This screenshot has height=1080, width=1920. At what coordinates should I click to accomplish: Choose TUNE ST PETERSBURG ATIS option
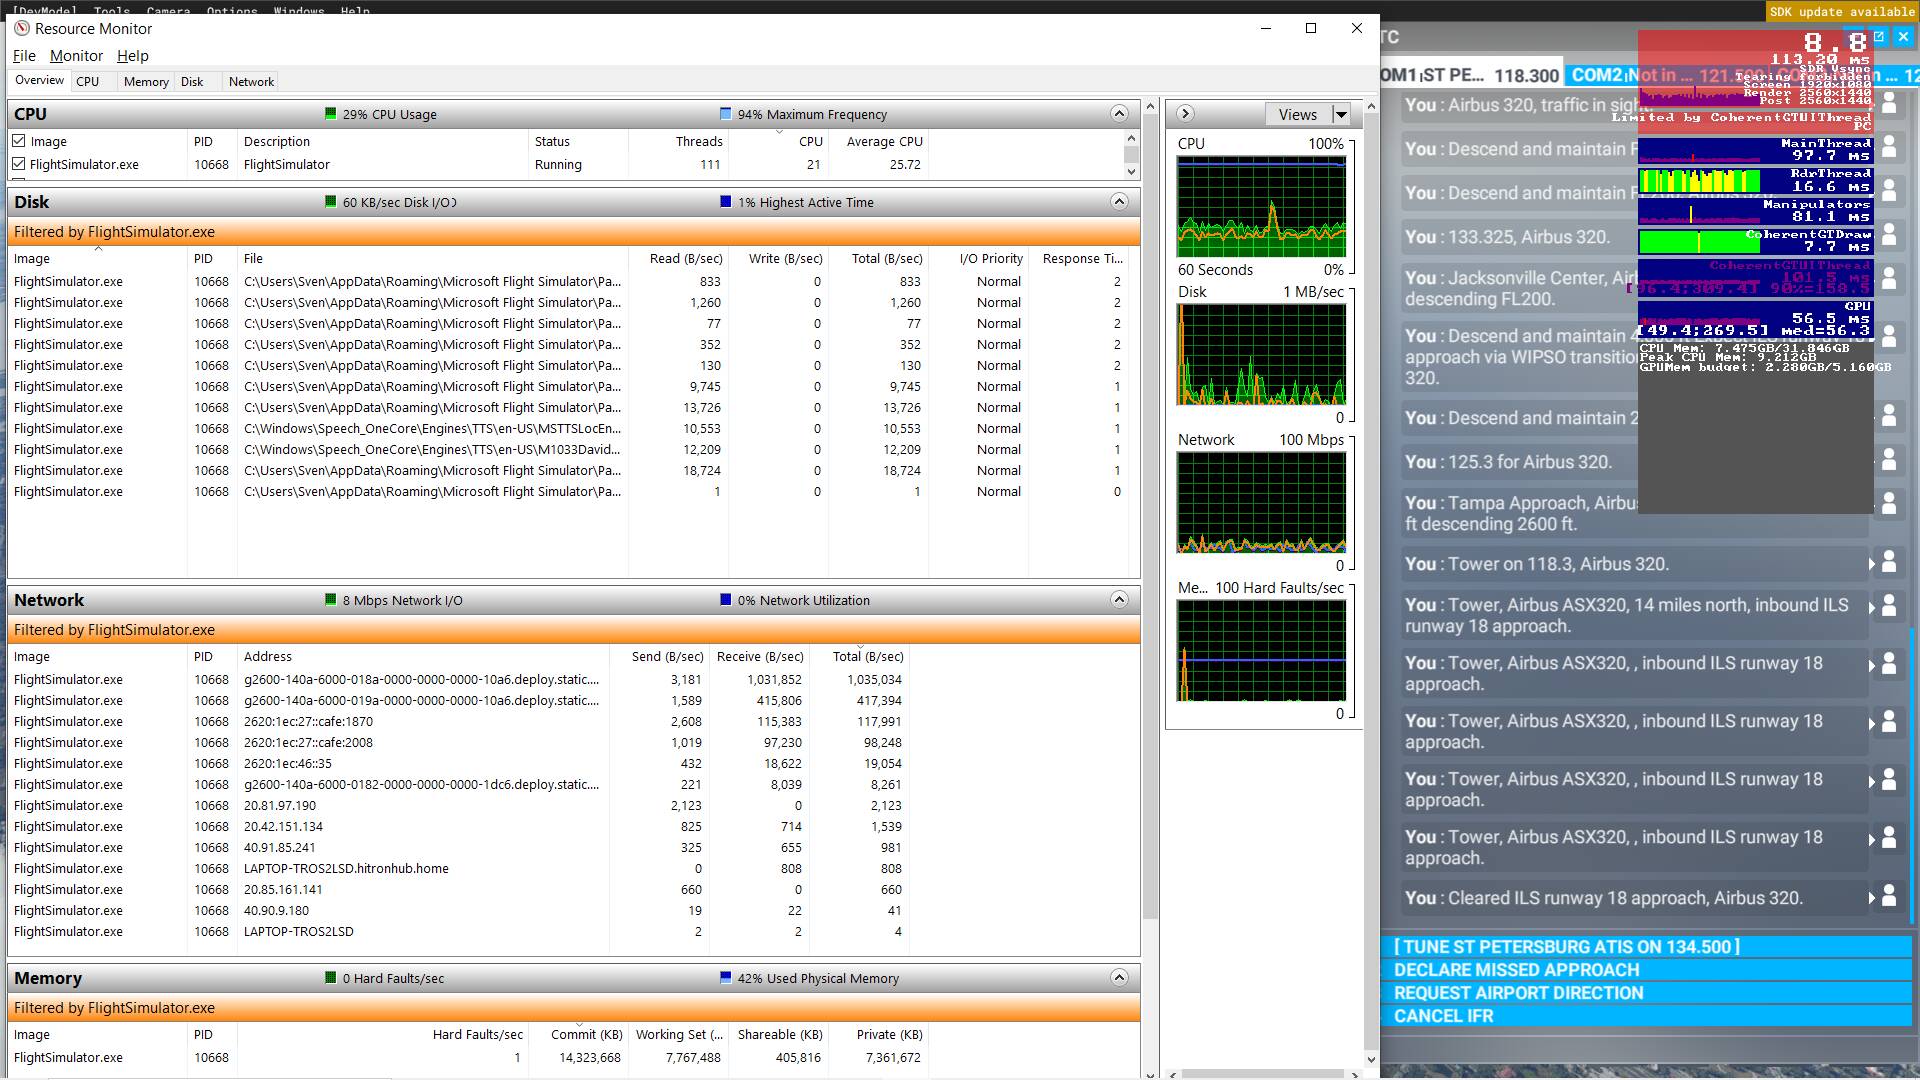(1566, 947)
